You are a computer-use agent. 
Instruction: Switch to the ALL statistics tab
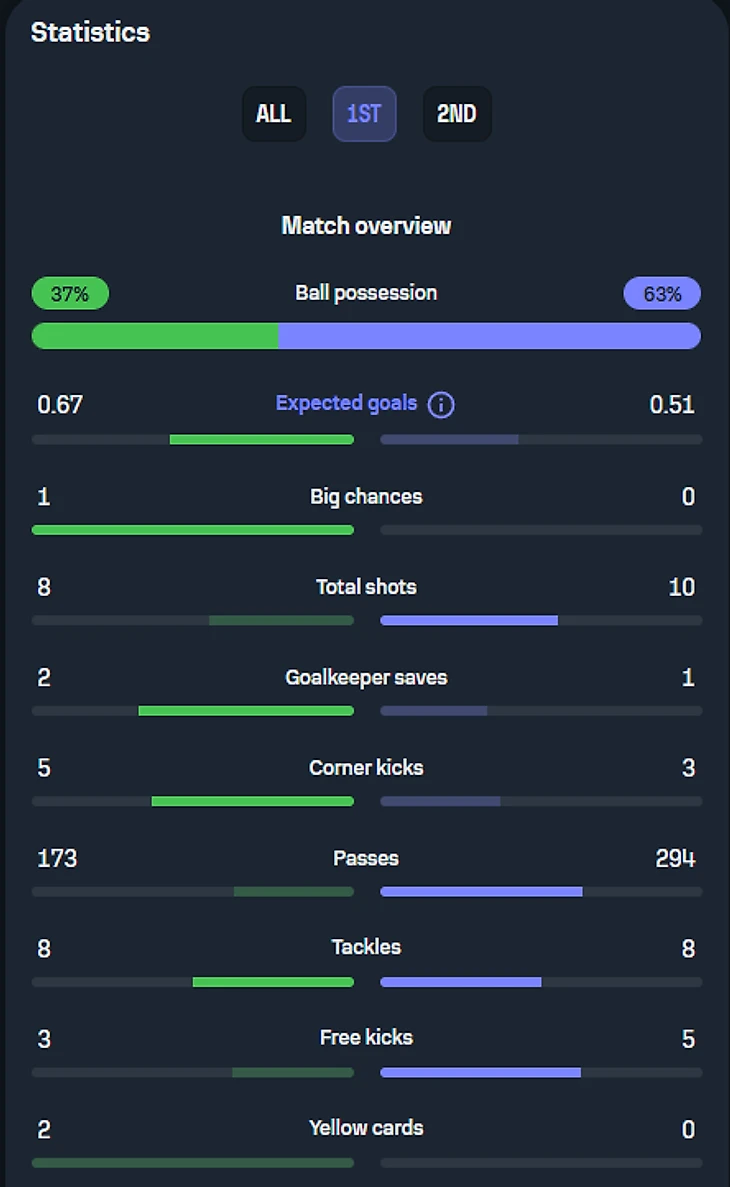[273, 114]
